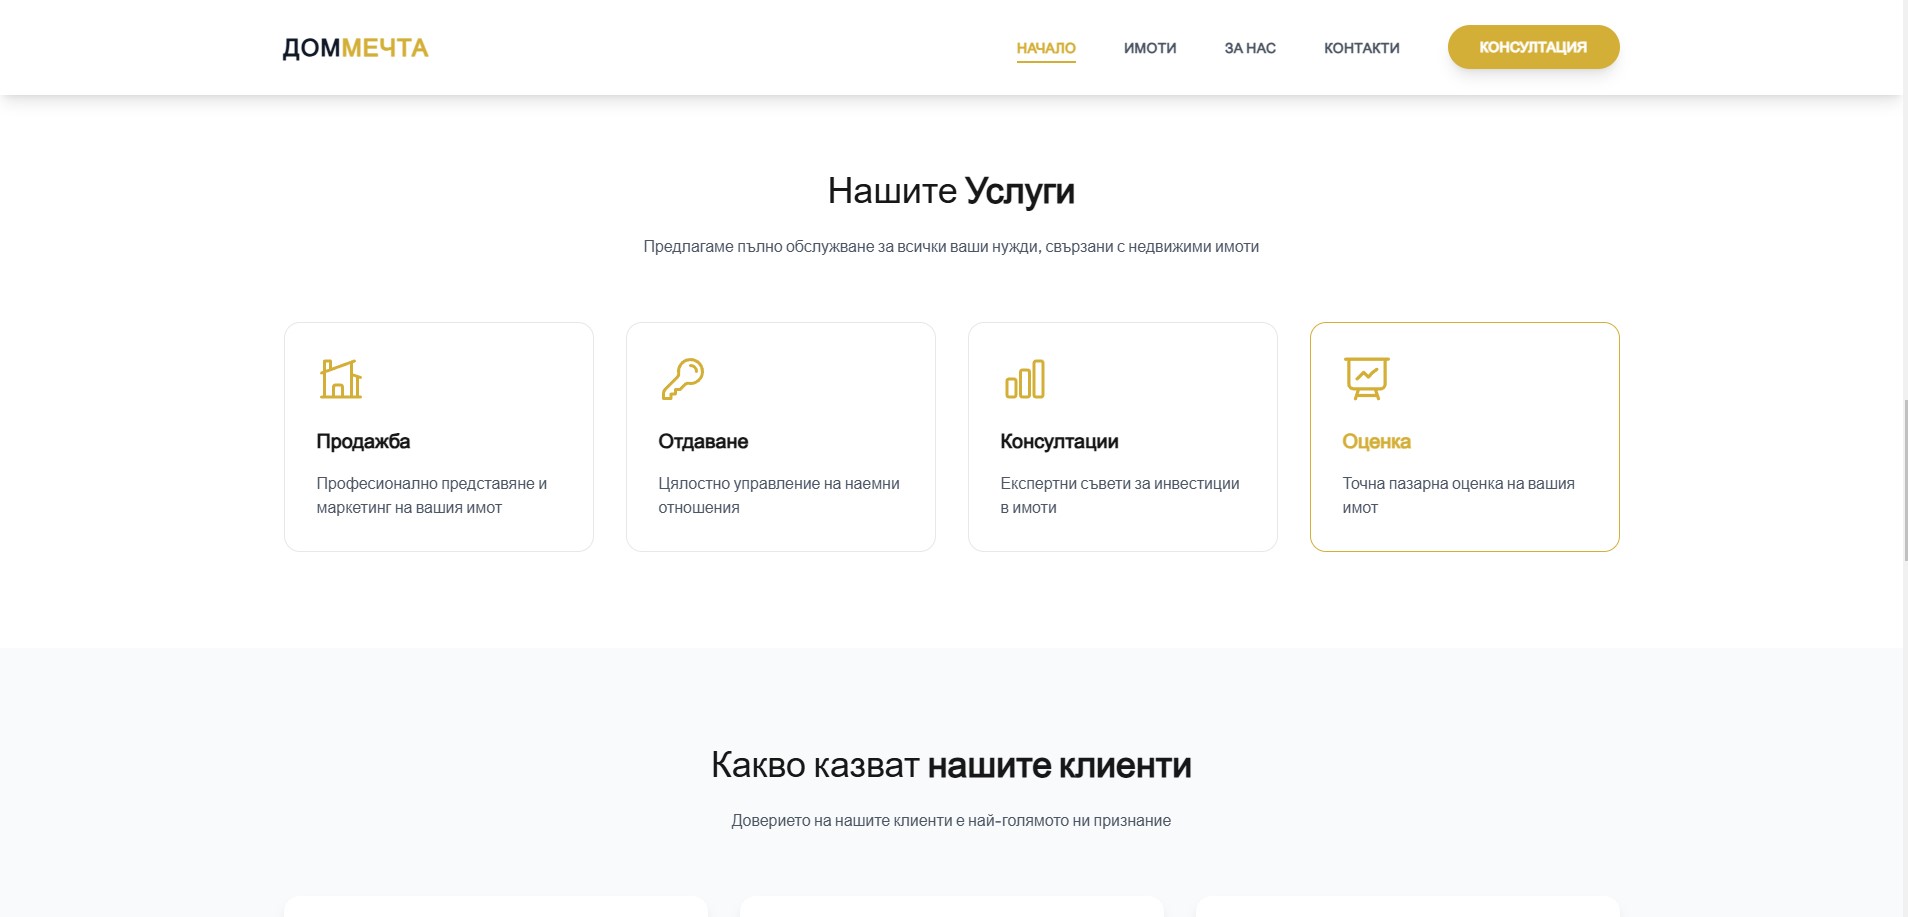Open the Продажба service card
This screenshot has height=917, width=1908.
(x=438, y=436)
